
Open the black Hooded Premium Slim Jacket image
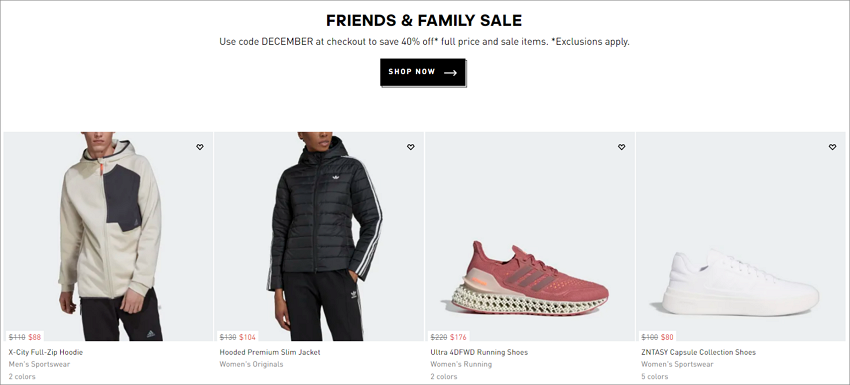319,236
